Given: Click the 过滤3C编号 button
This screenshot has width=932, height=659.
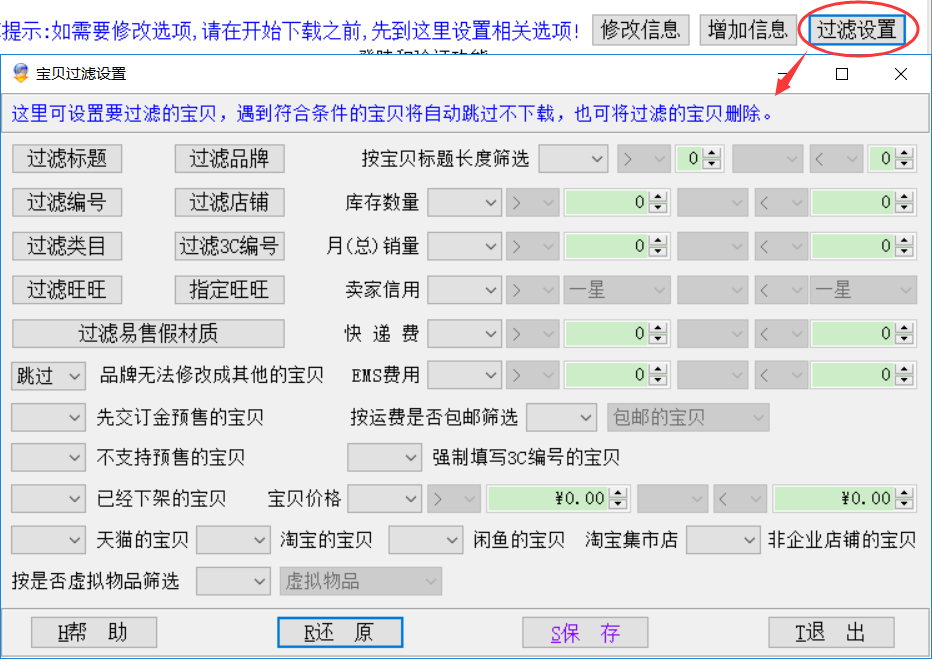Looking at the screenshot, I should tap(229, 245).
